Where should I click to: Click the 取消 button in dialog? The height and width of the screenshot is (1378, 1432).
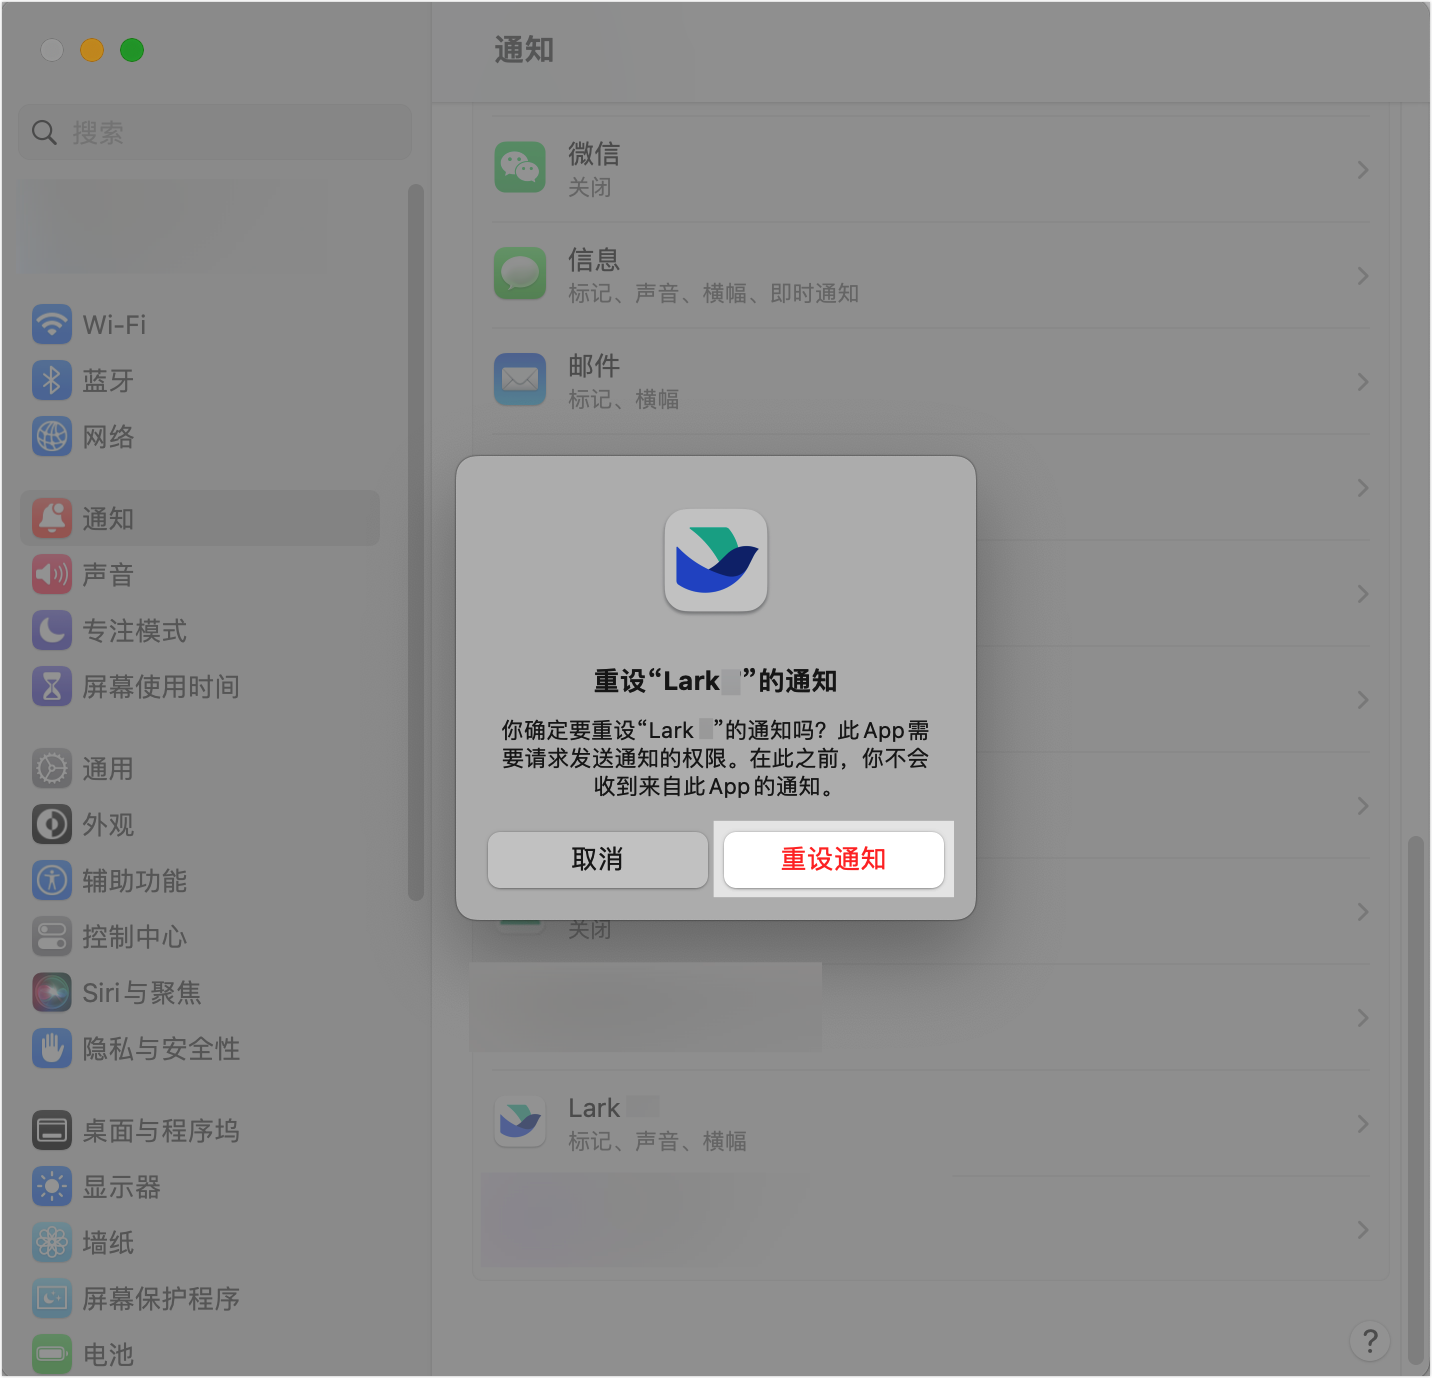point(598,860)
